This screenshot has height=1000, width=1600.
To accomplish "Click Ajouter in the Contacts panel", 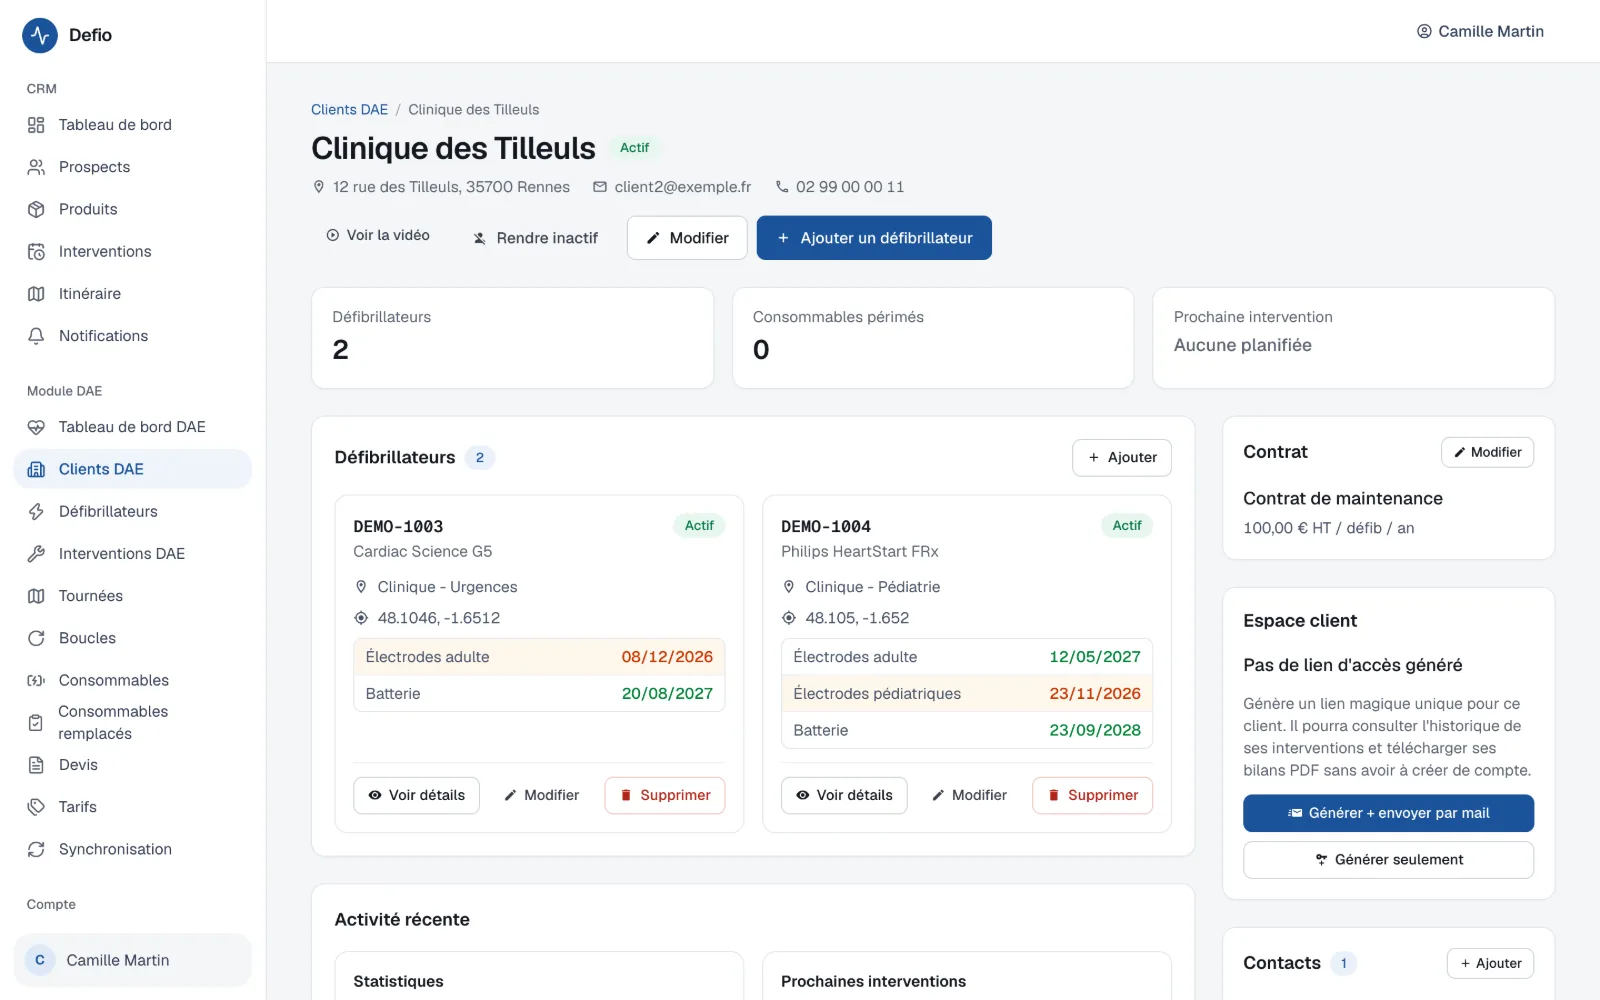I will point(1490,963).
